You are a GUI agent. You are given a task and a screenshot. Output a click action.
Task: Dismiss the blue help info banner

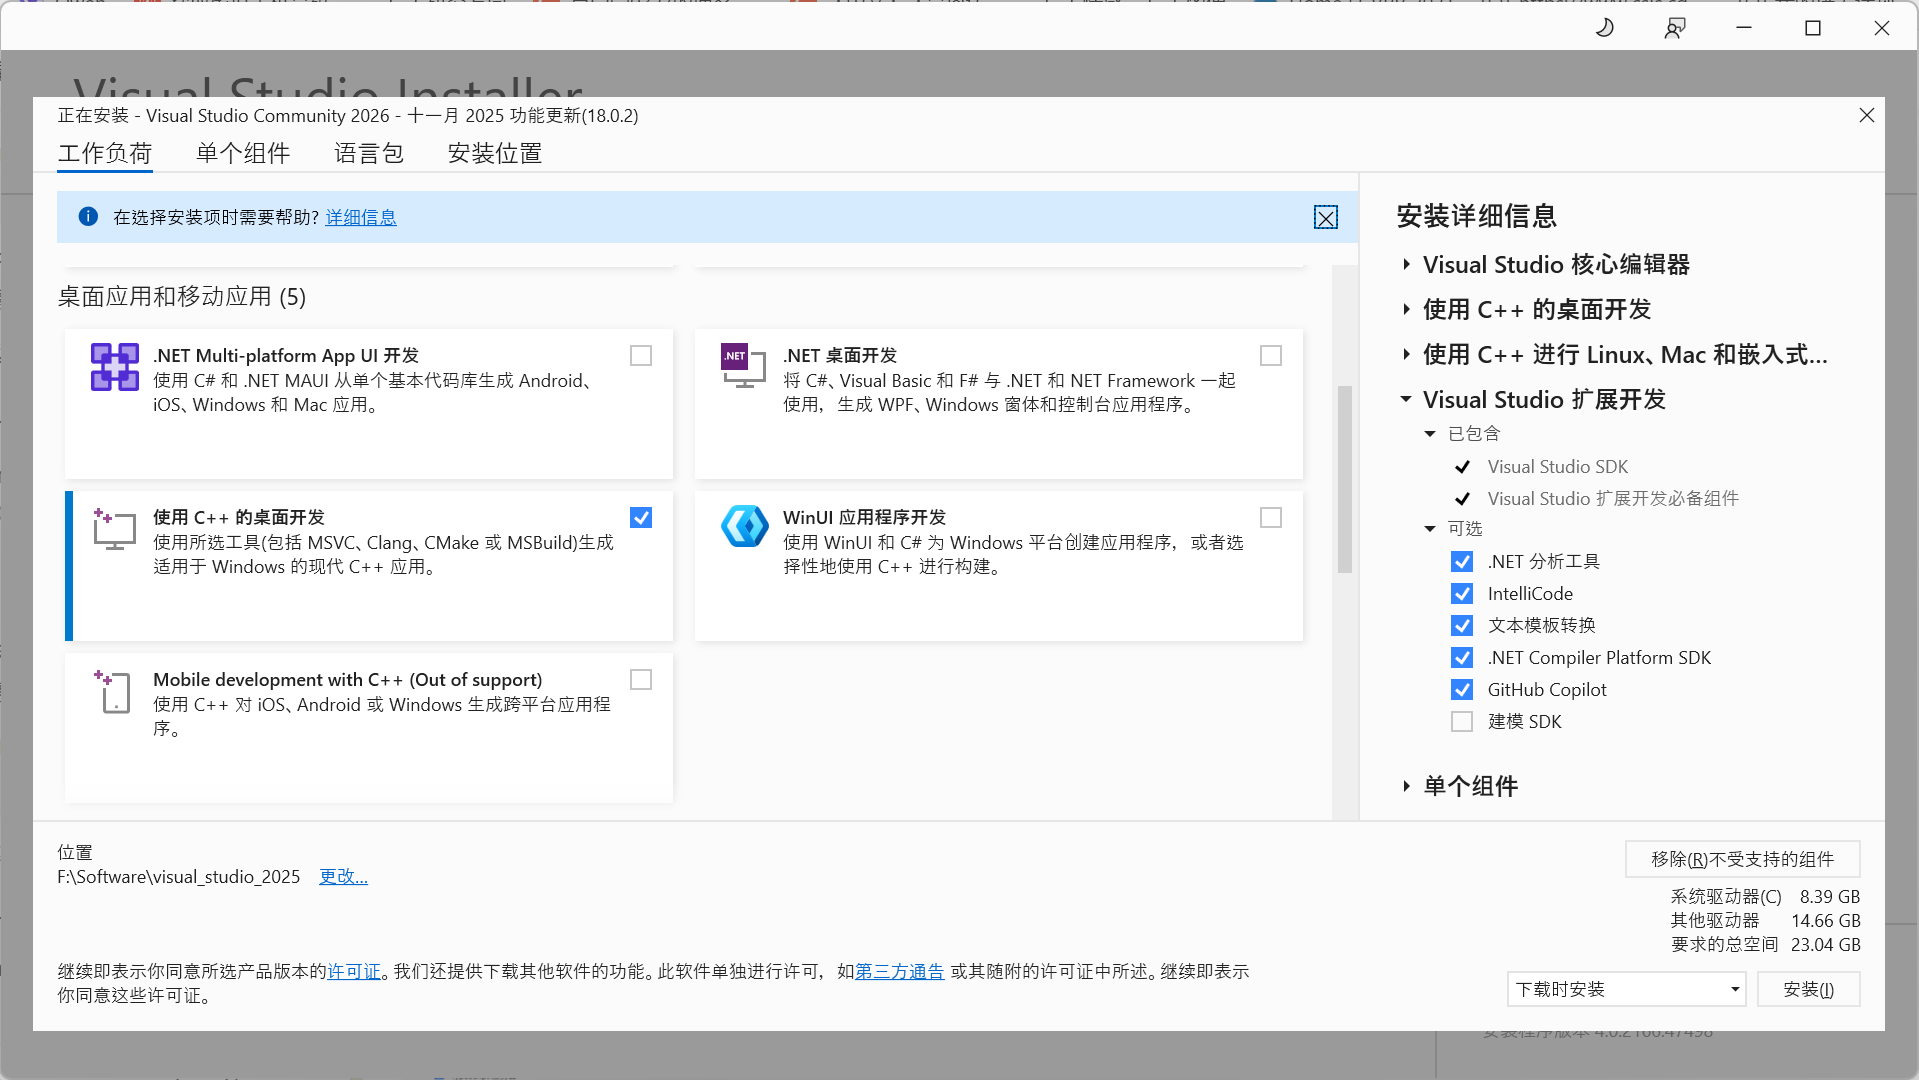(x=1326, y=217)
